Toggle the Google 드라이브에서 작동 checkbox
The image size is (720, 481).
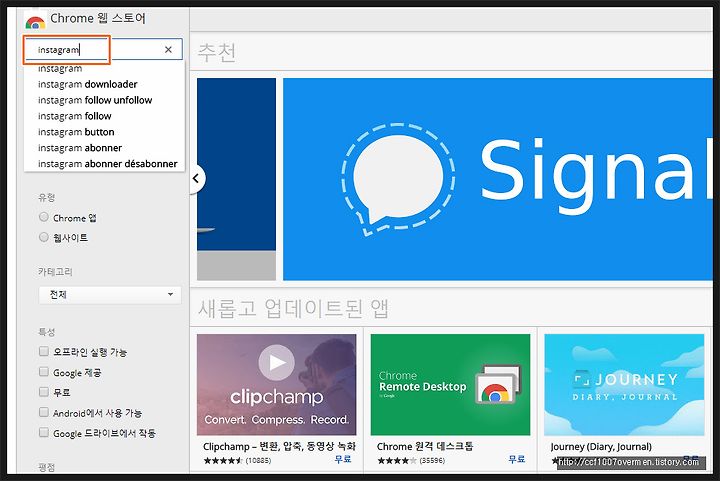pos(44,432)
